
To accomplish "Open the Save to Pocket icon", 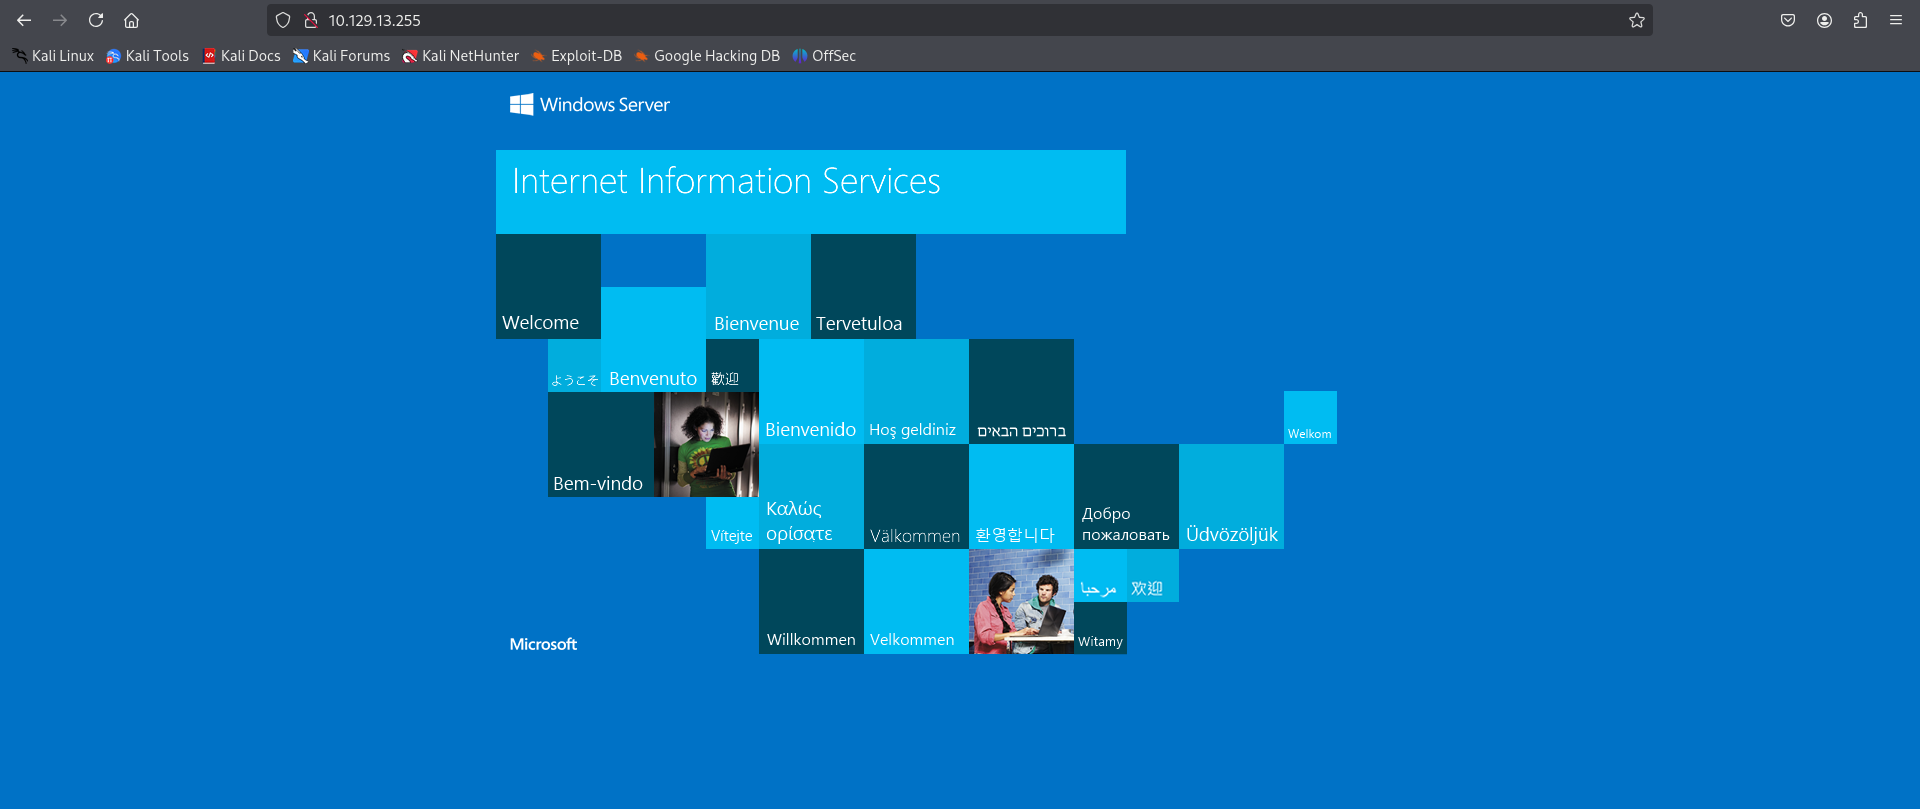I will point(1788,20).
